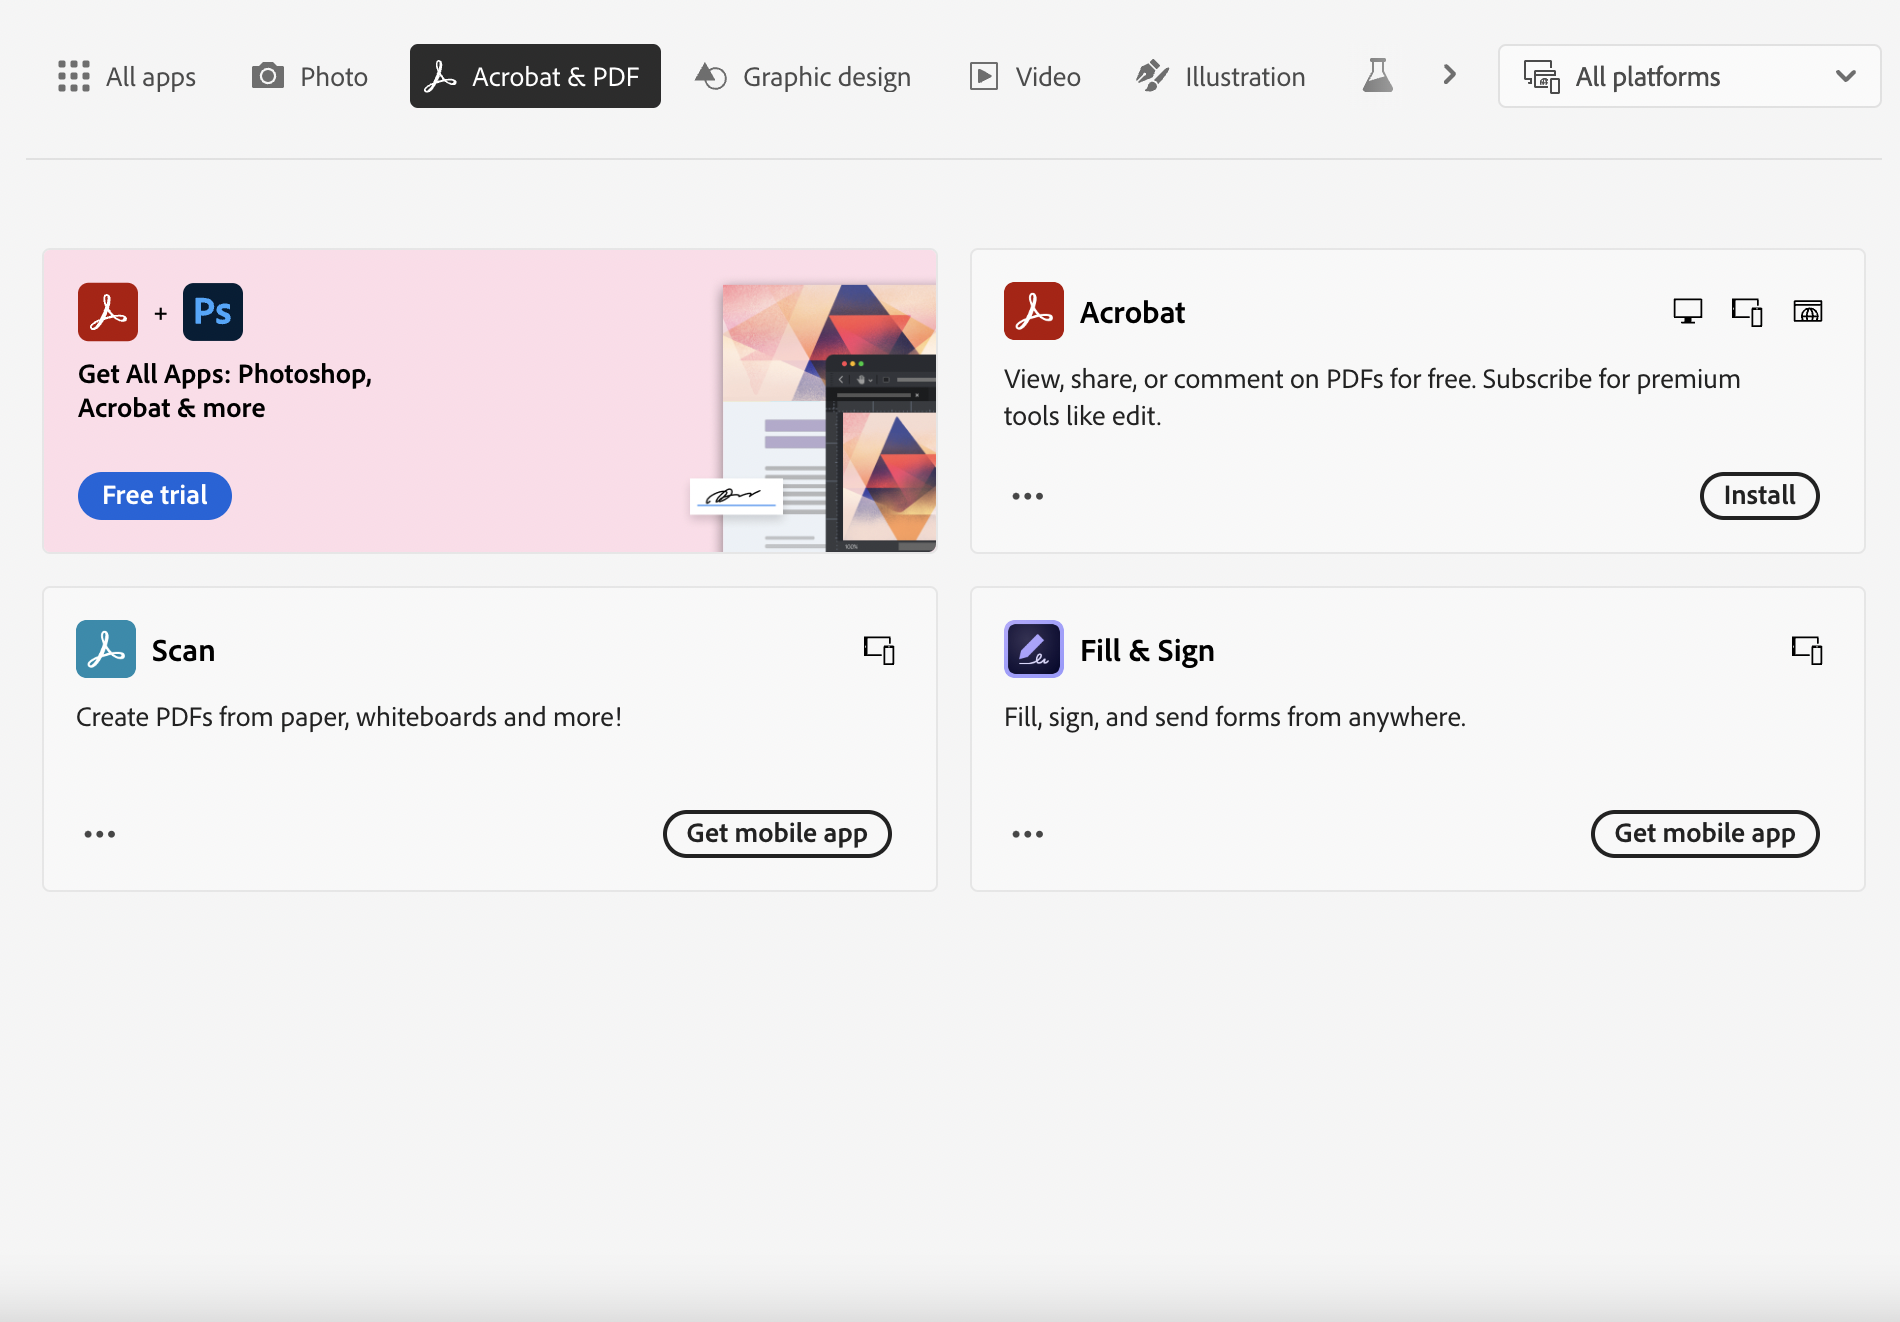The image size is (1900, 1322).
Task: Click 'View, share, or comment on PDFs' description
Action: point(1372,397)
